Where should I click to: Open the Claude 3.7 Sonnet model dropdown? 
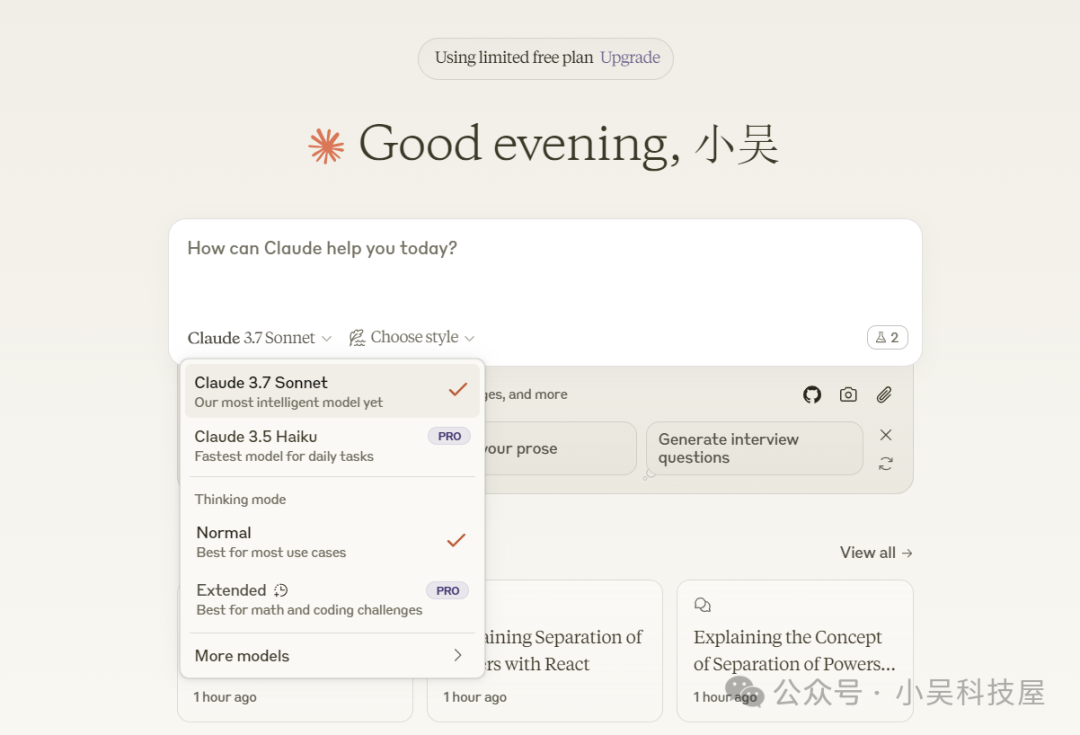tap(260, 338)
